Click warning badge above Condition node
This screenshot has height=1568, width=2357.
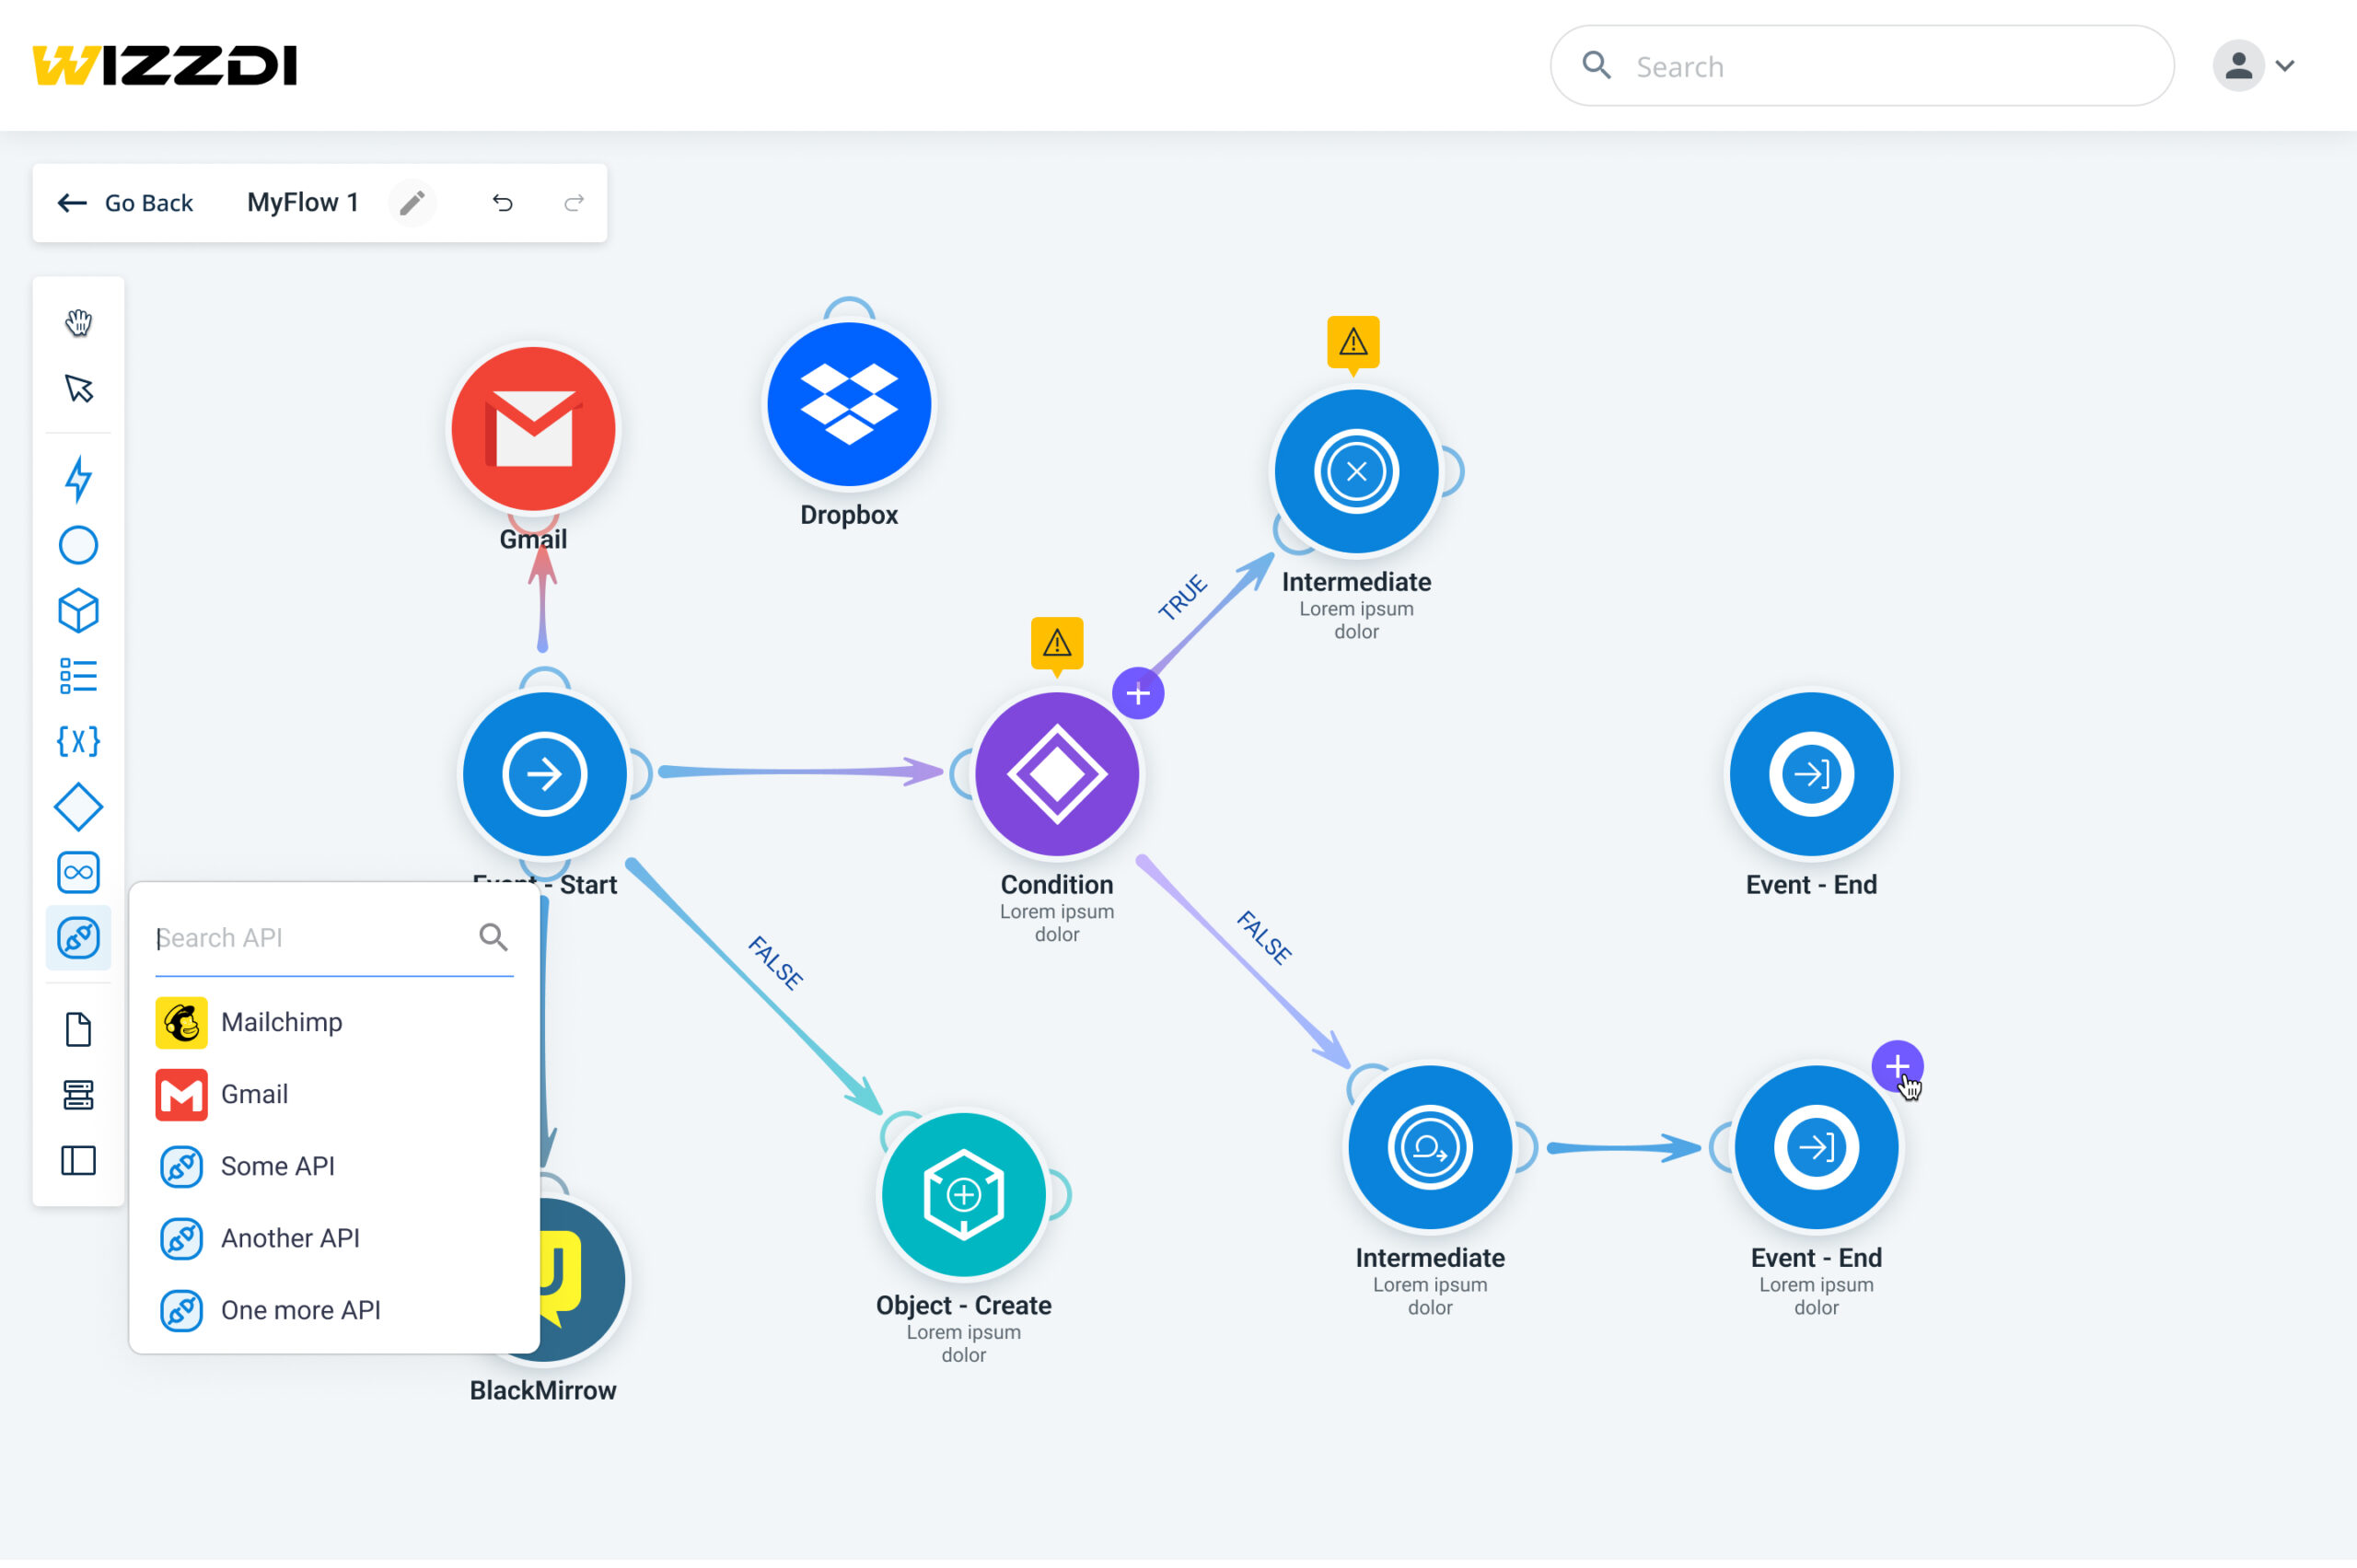(x=1056, y=645)
